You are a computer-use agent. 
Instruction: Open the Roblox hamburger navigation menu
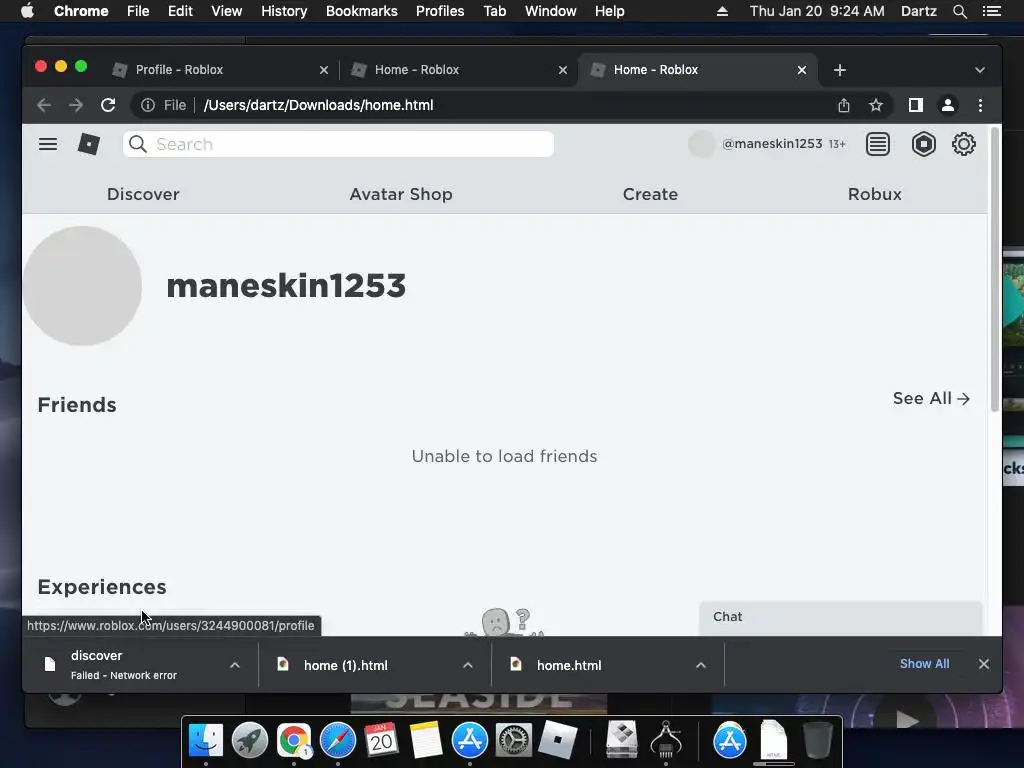pyautogui.click(x=48, y=144)
